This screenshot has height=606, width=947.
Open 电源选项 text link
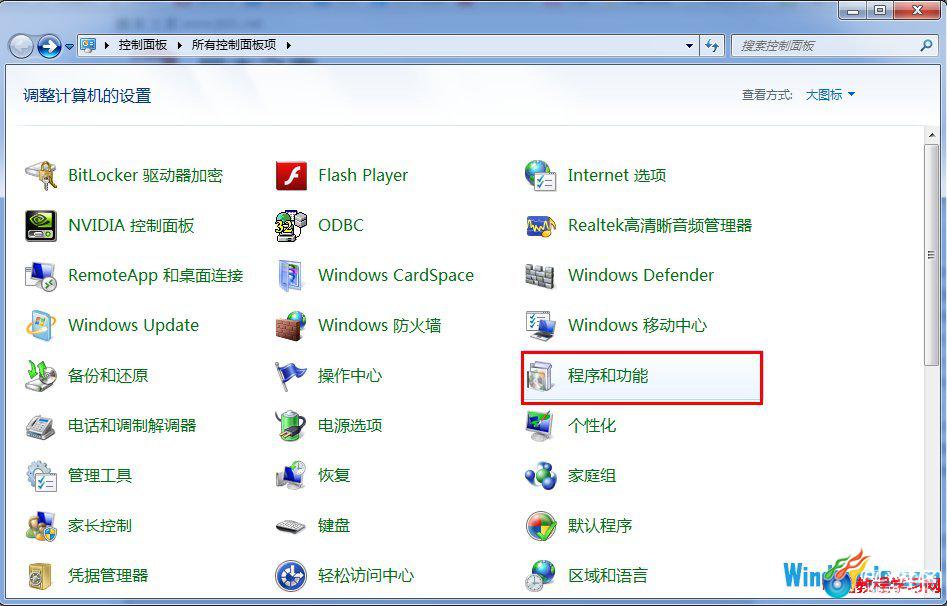(x=350, y=425)
